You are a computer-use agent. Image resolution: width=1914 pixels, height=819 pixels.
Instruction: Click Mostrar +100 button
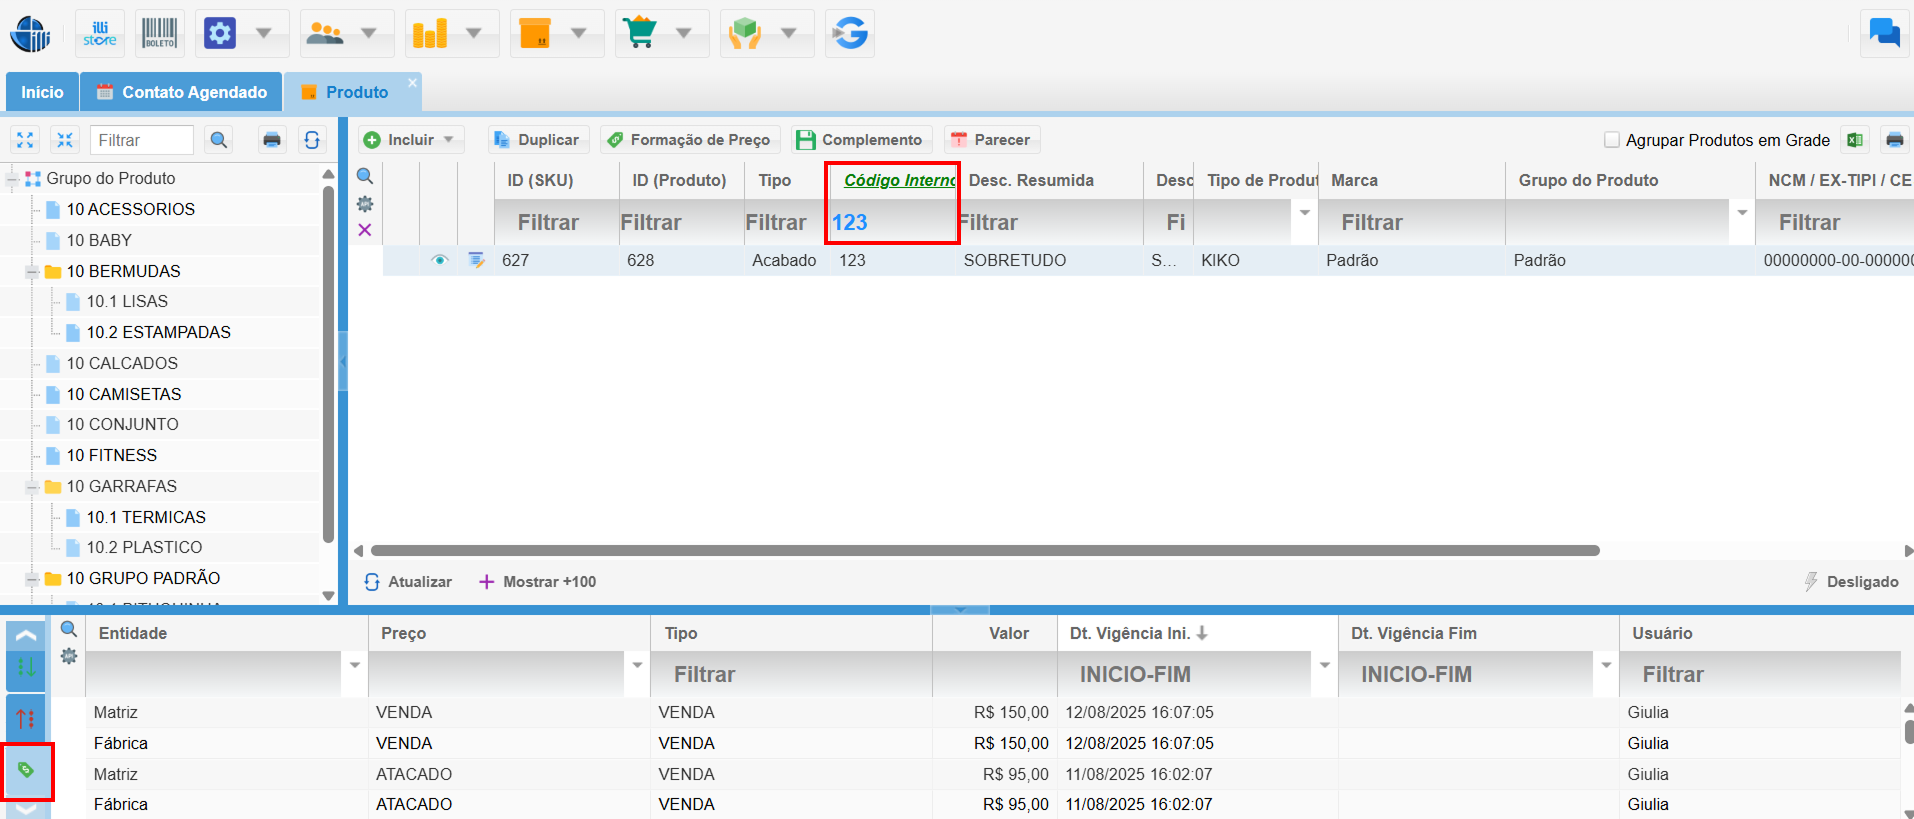pyautogui.click(x=538, y=582)
